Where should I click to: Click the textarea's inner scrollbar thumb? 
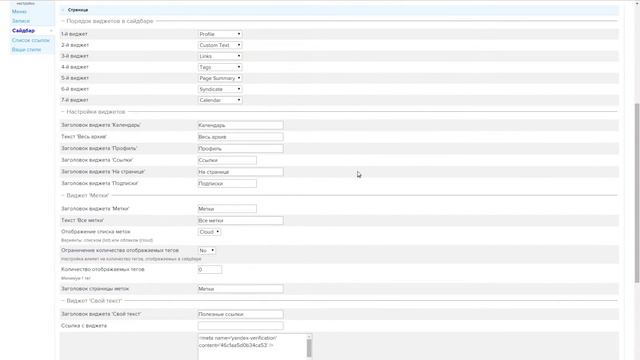click(x=309, y=348)
